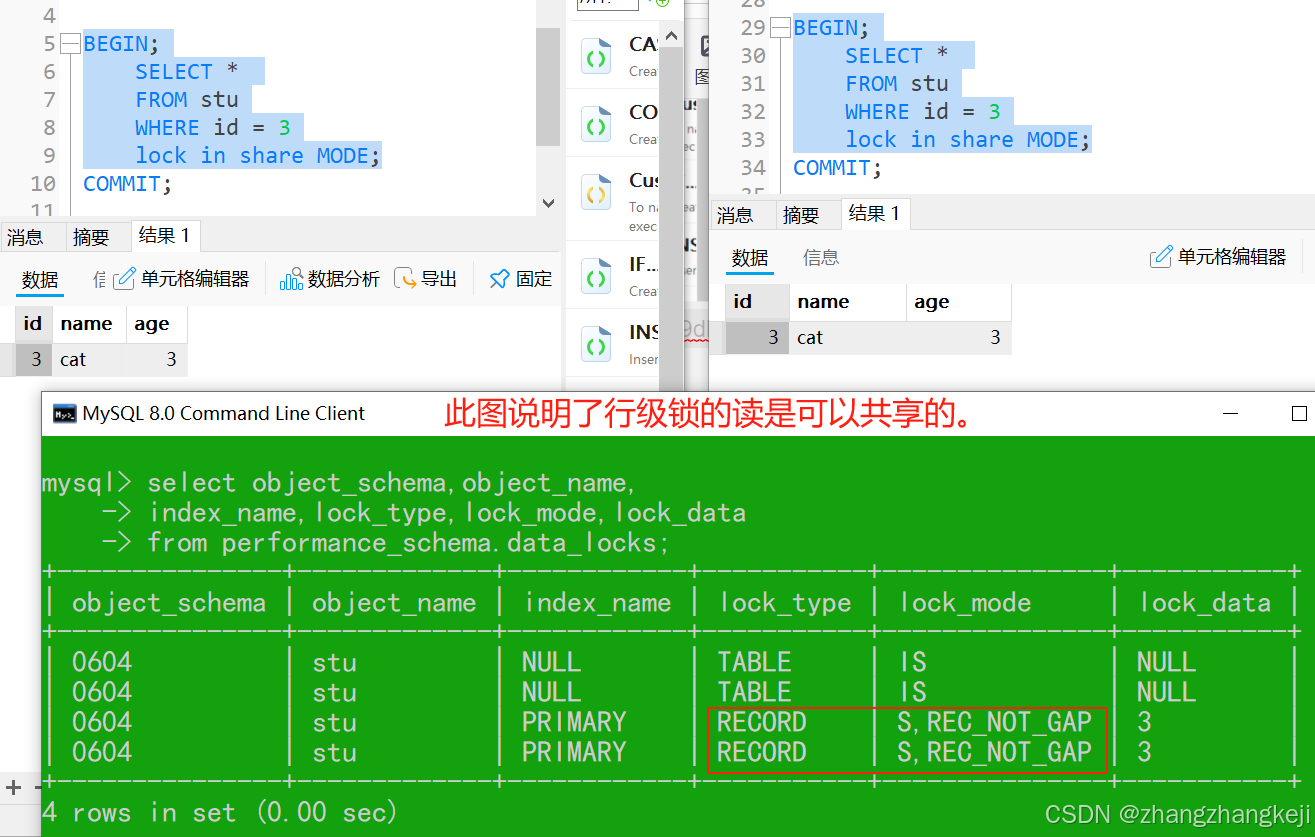The image size is (1315, 837).
Task: Click the index_name header in terminal
Action: [x=597, y=603]
